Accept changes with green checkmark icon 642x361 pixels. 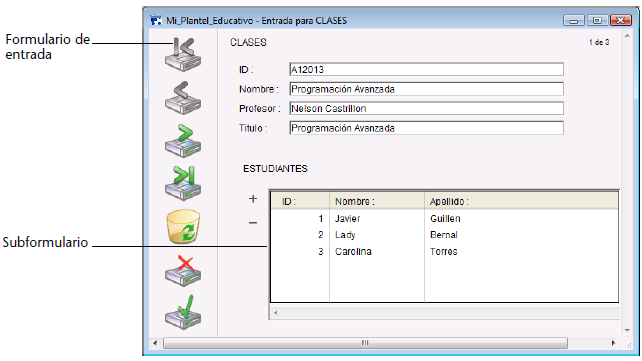pyautogui.click(x=183, y=312)
